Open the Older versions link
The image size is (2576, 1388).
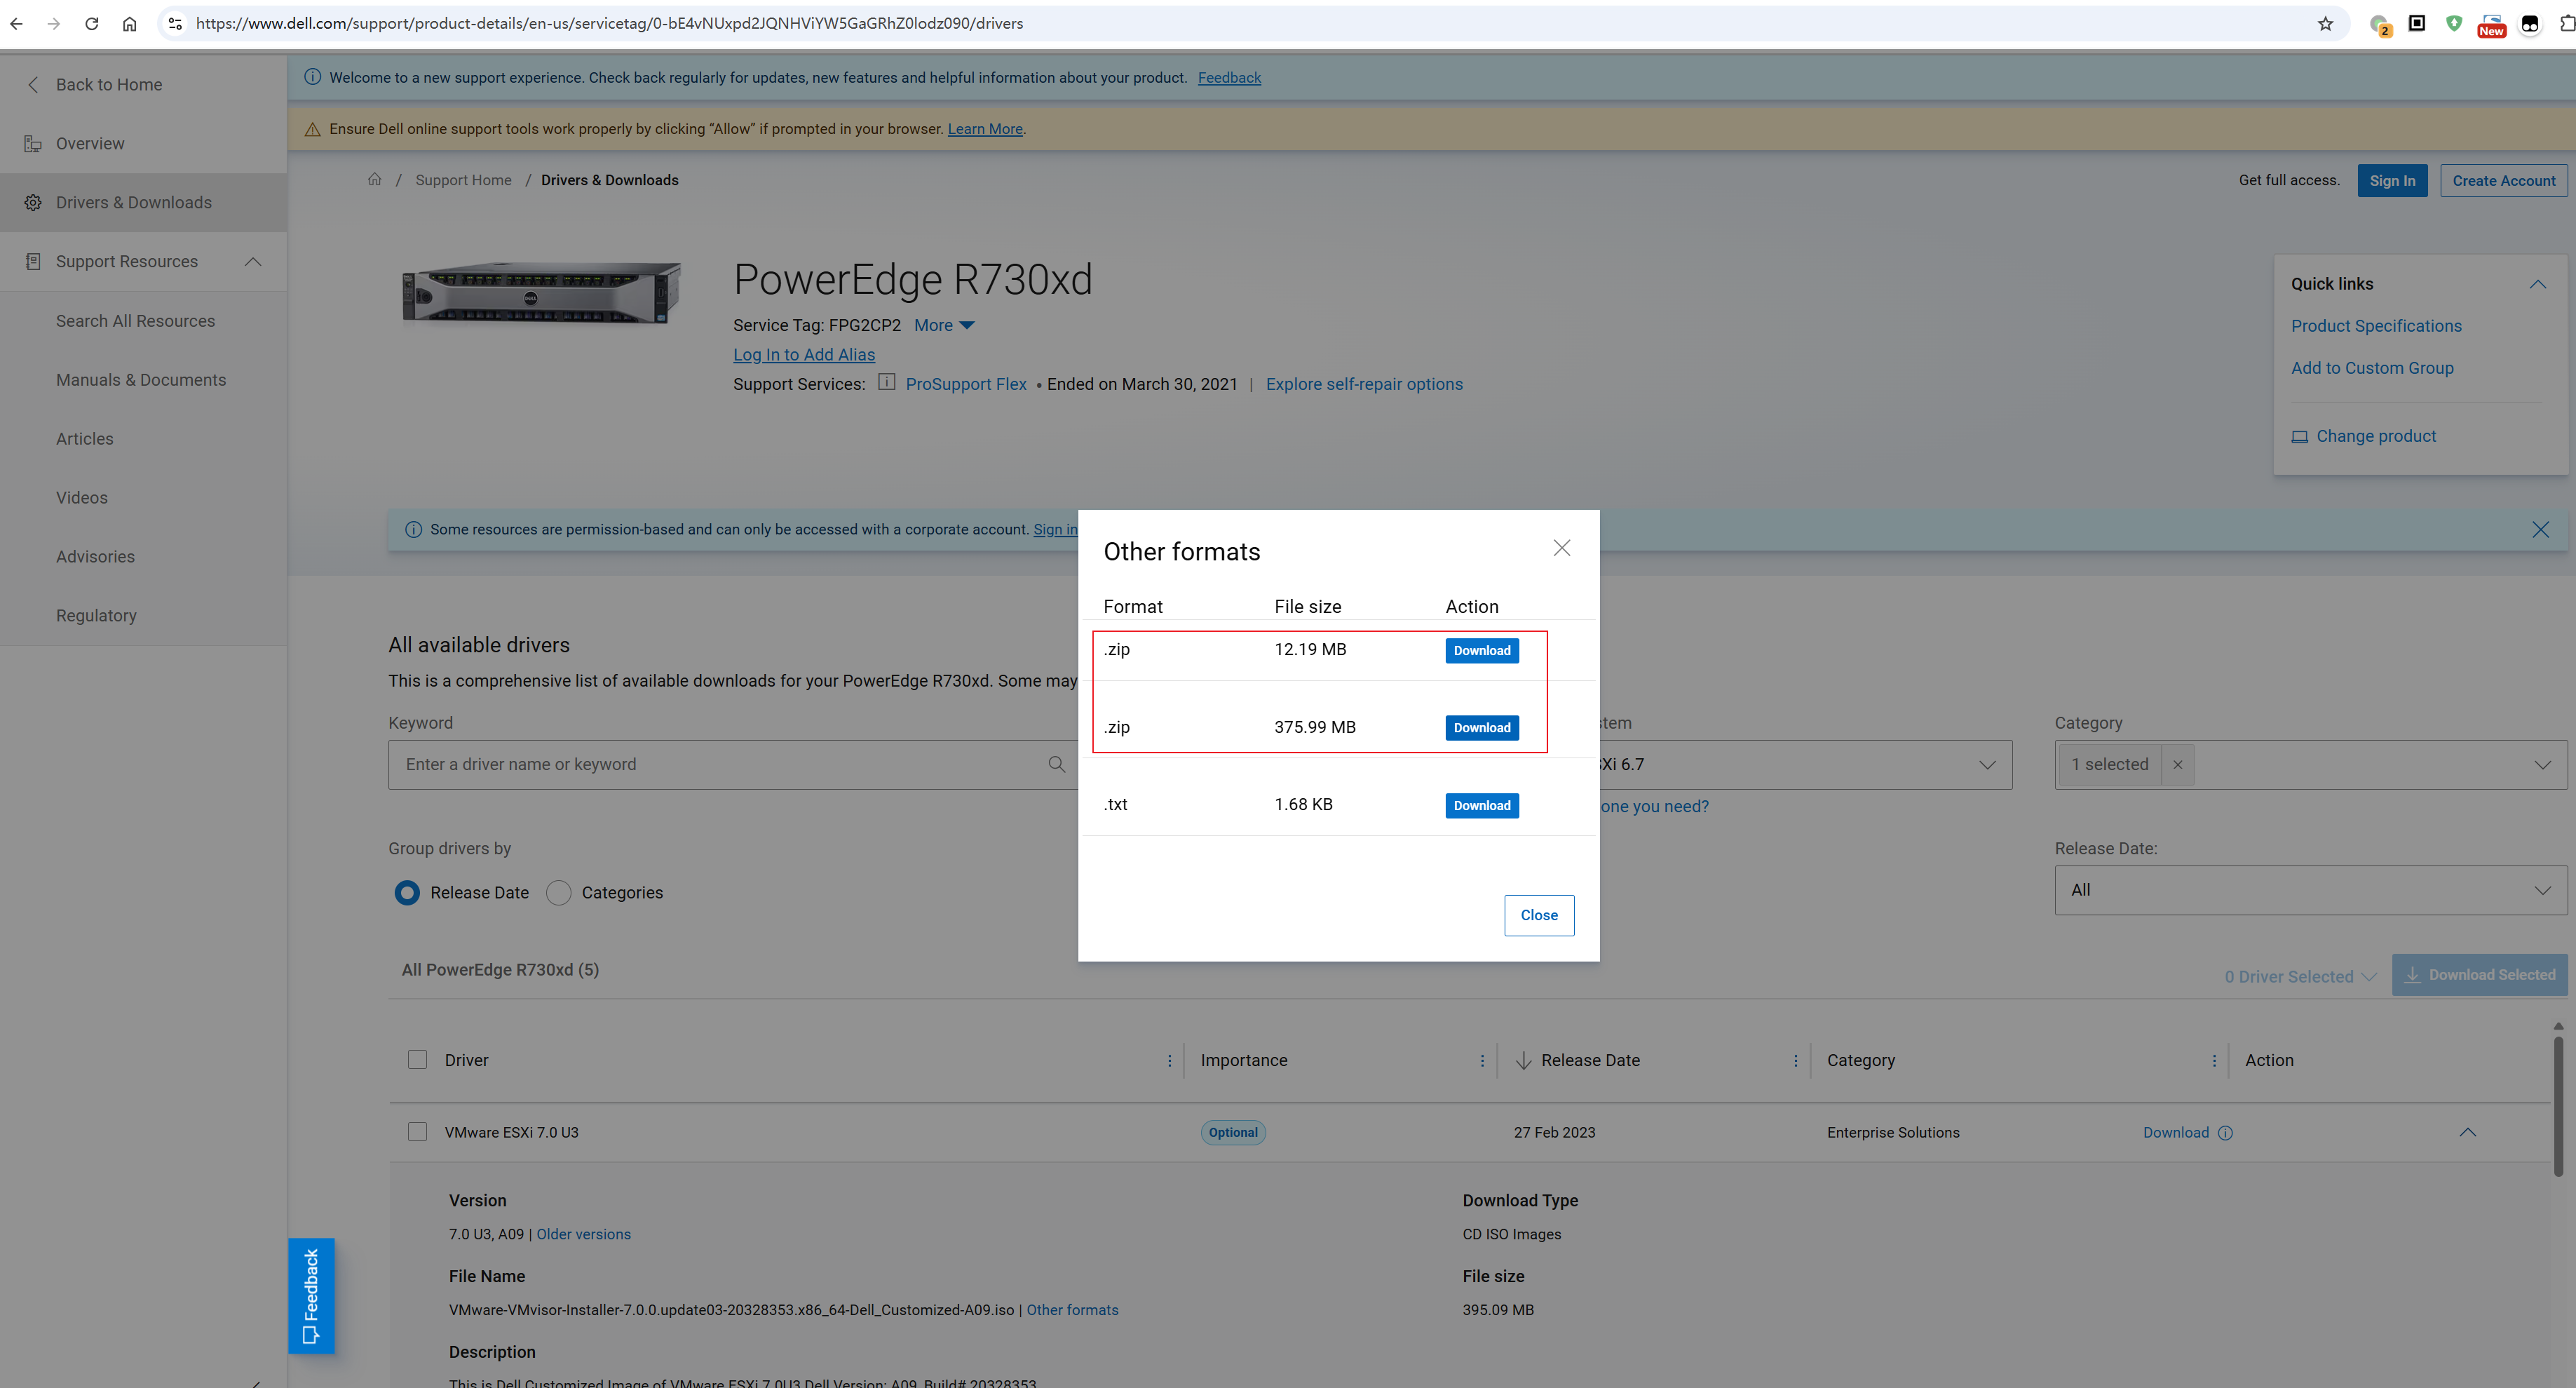point(583,1234)
